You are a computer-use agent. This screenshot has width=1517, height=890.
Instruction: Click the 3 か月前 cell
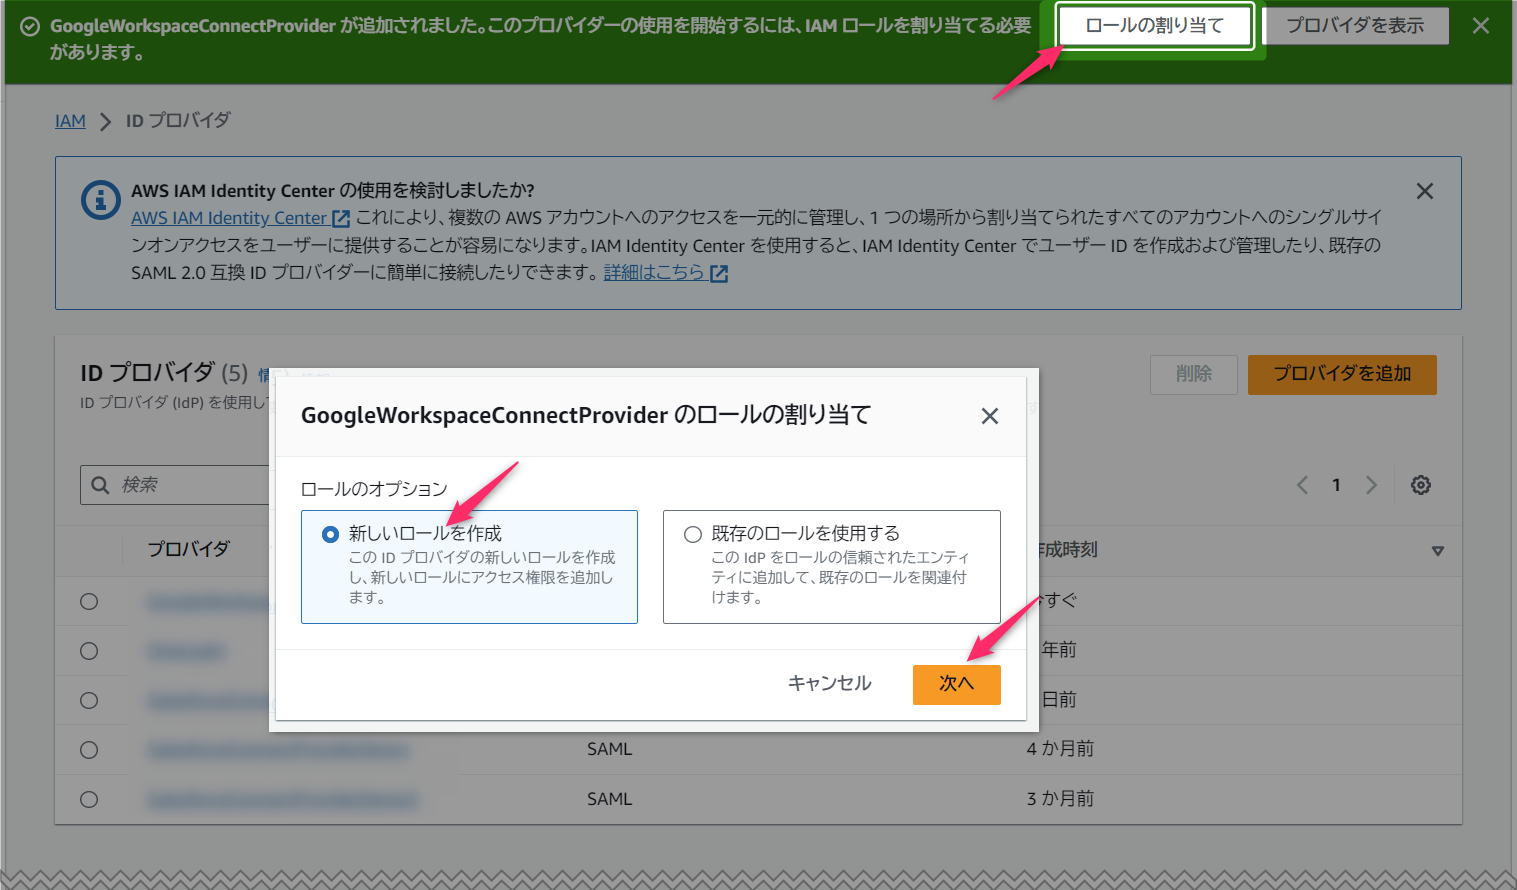1060,799
